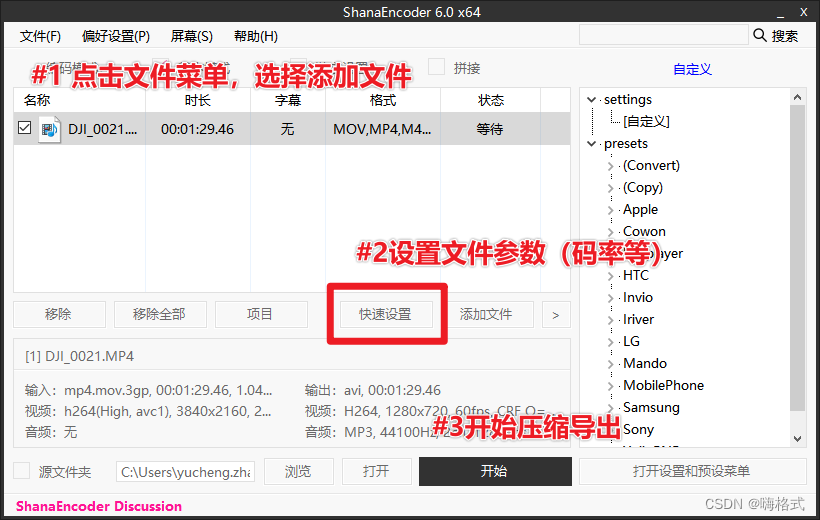The width and height of the screenshot is (820, 520).
Task: Click the 格式 column header
Action: point(383,100)
